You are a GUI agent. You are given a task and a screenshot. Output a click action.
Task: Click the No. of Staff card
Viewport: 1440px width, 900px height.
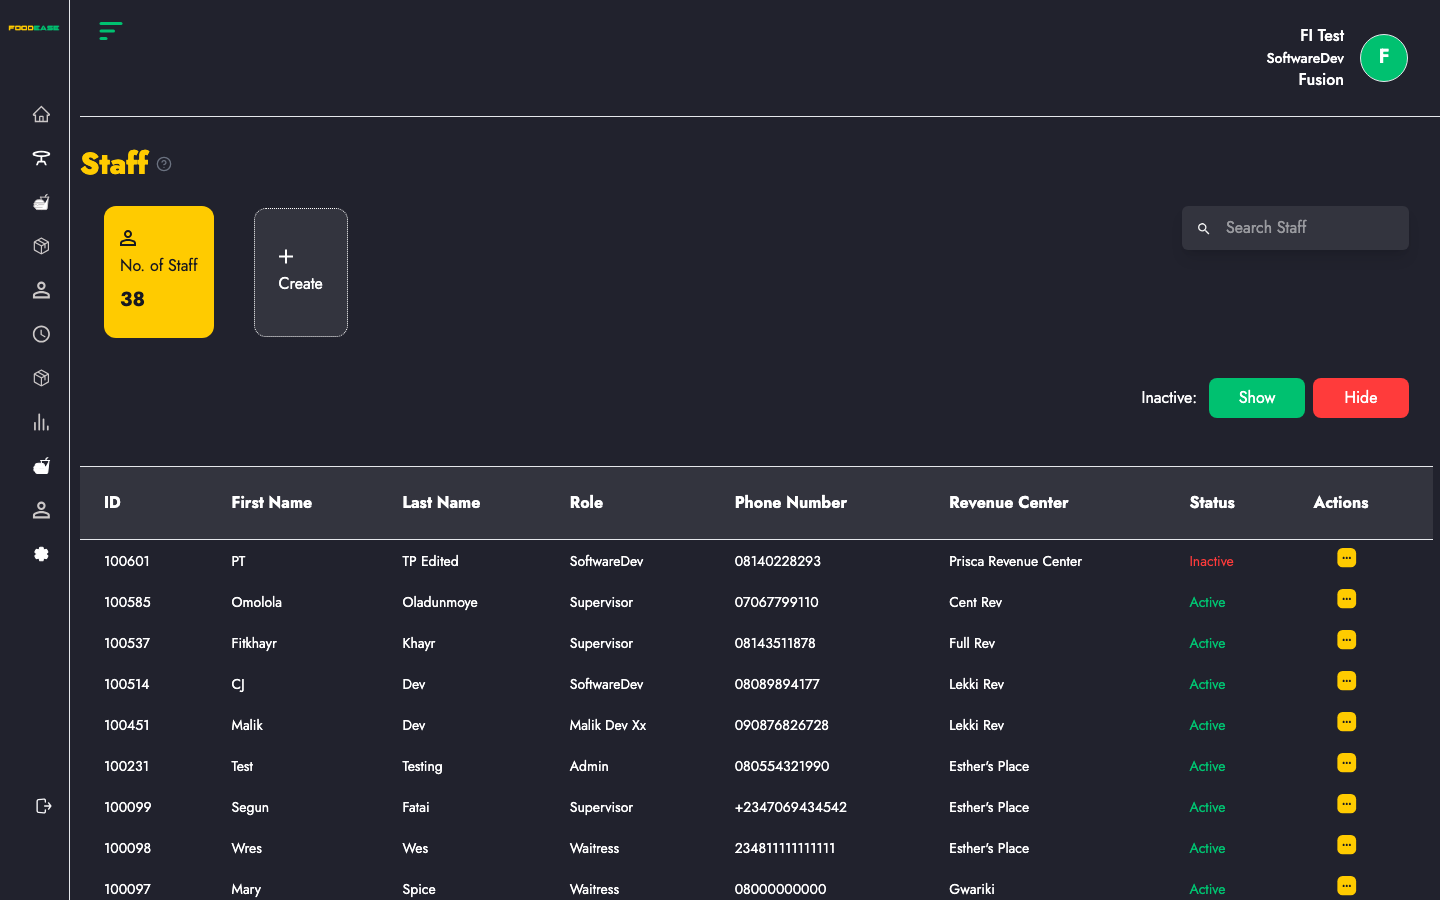[159, 272]
